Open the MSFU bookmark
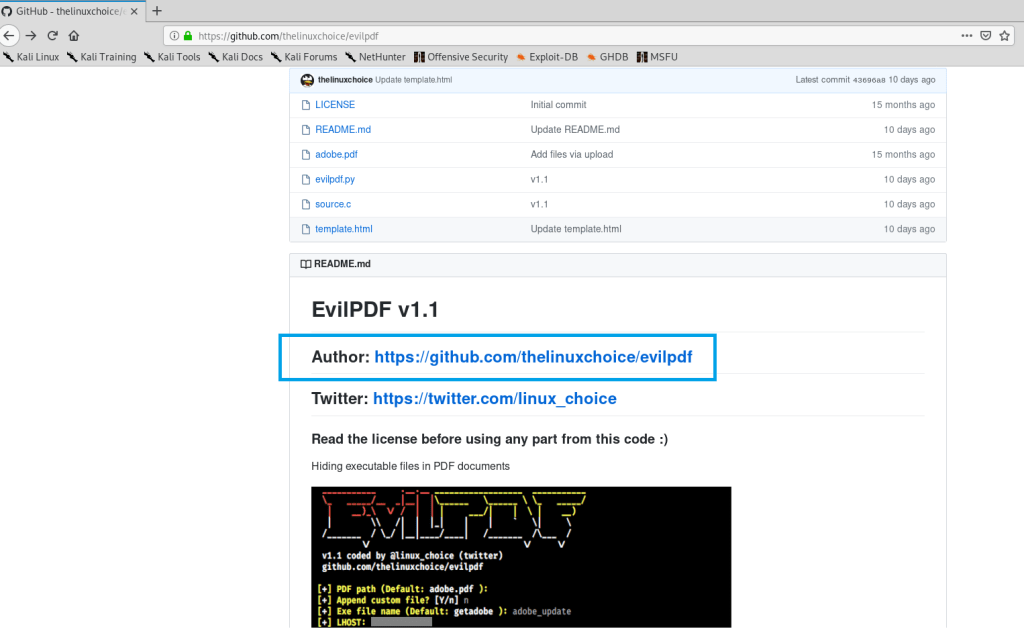 (x=657, y=57)
